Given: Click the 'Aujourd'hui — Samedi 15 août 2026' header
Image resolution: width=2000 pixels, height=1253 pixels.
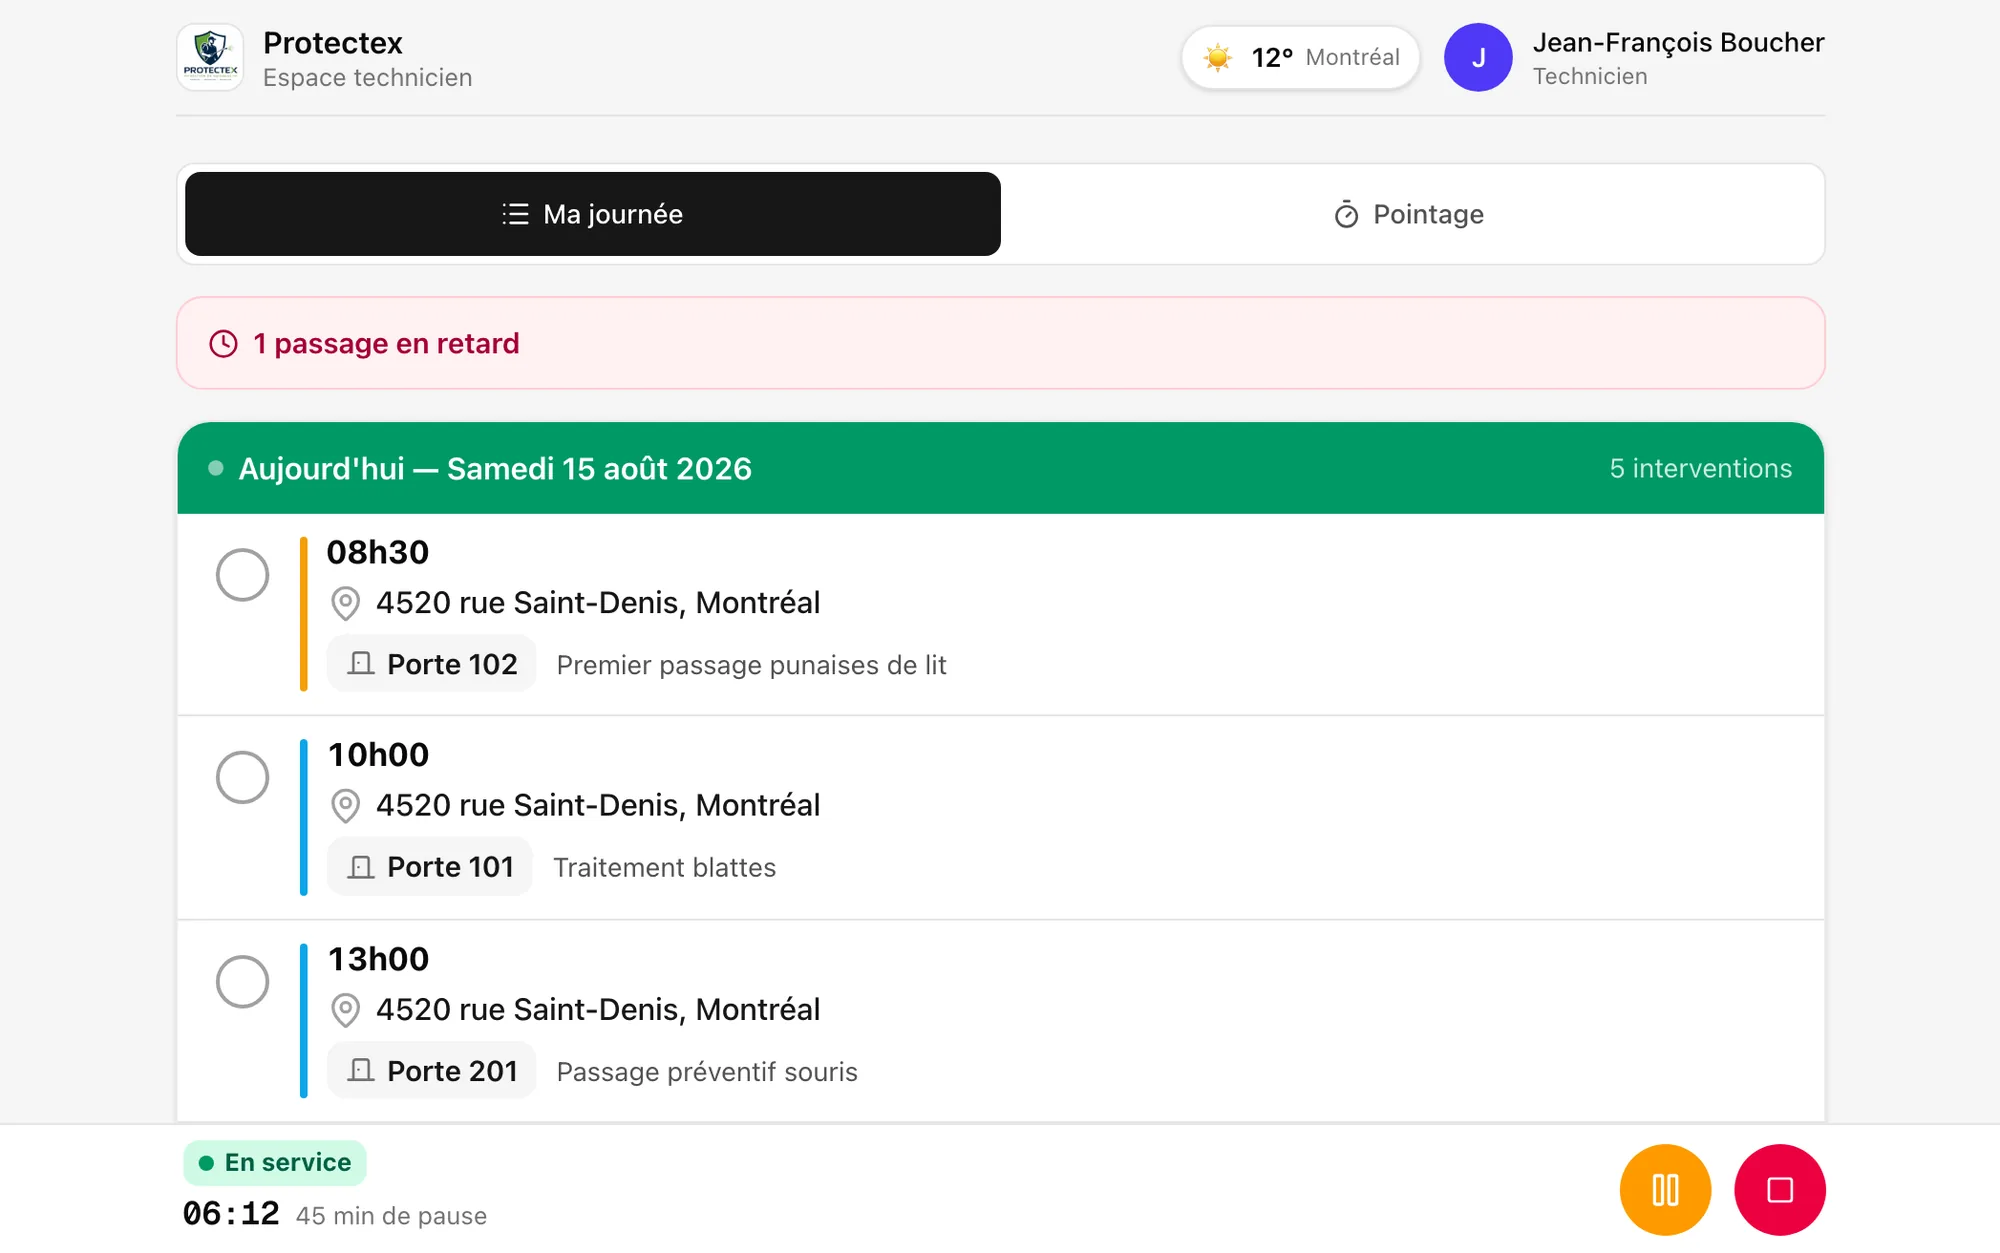Looking at the screenshot, I should point(495,469).
